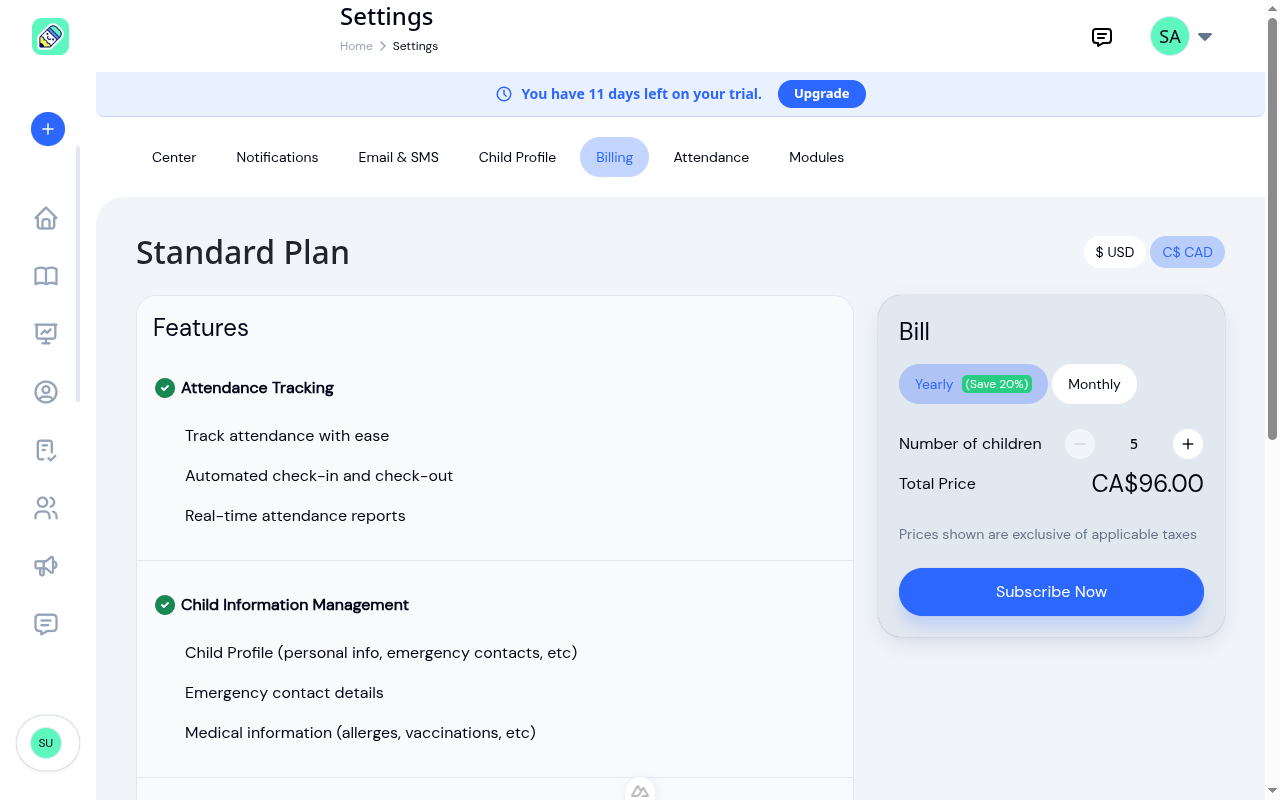Click the SU avatar at sidebar bottom
The image size is (1280, 800).
click(x=46, y=743)
